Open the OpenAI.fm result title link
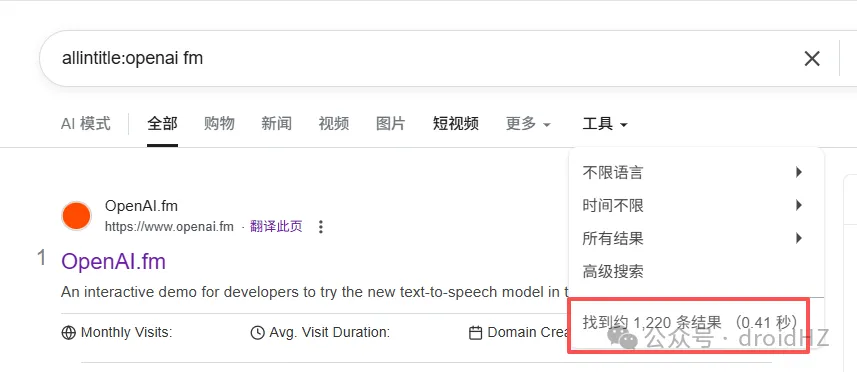Viewport: 857px width, 372px height. [113, 262]
